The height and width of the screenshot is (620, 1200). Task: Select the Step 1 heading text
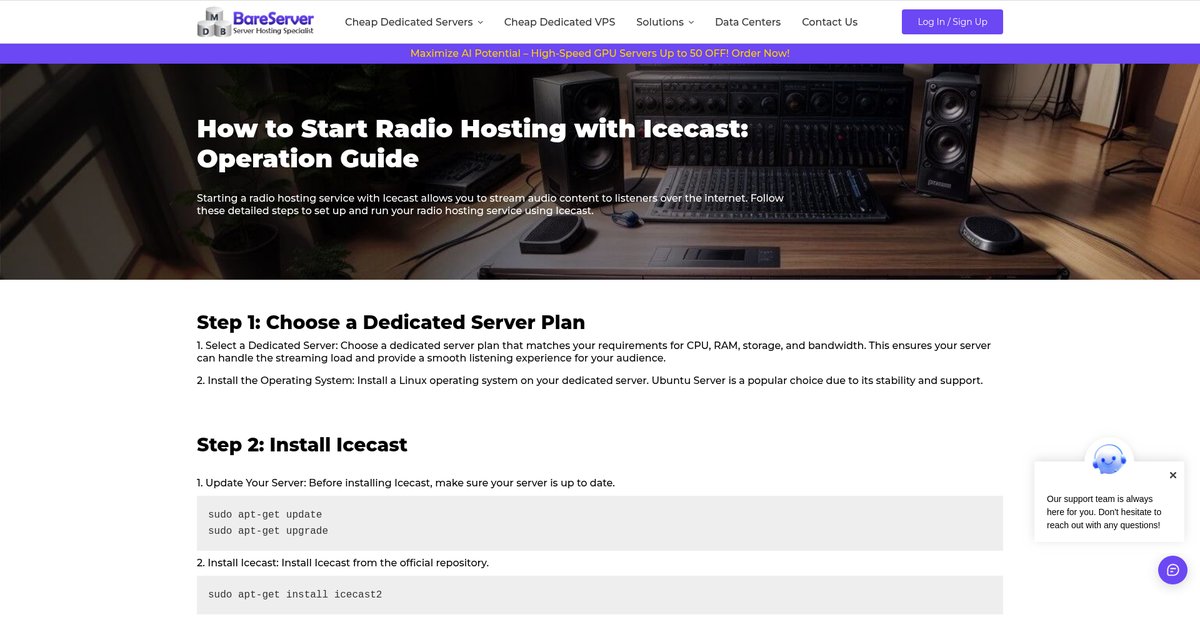coord(391,322)
